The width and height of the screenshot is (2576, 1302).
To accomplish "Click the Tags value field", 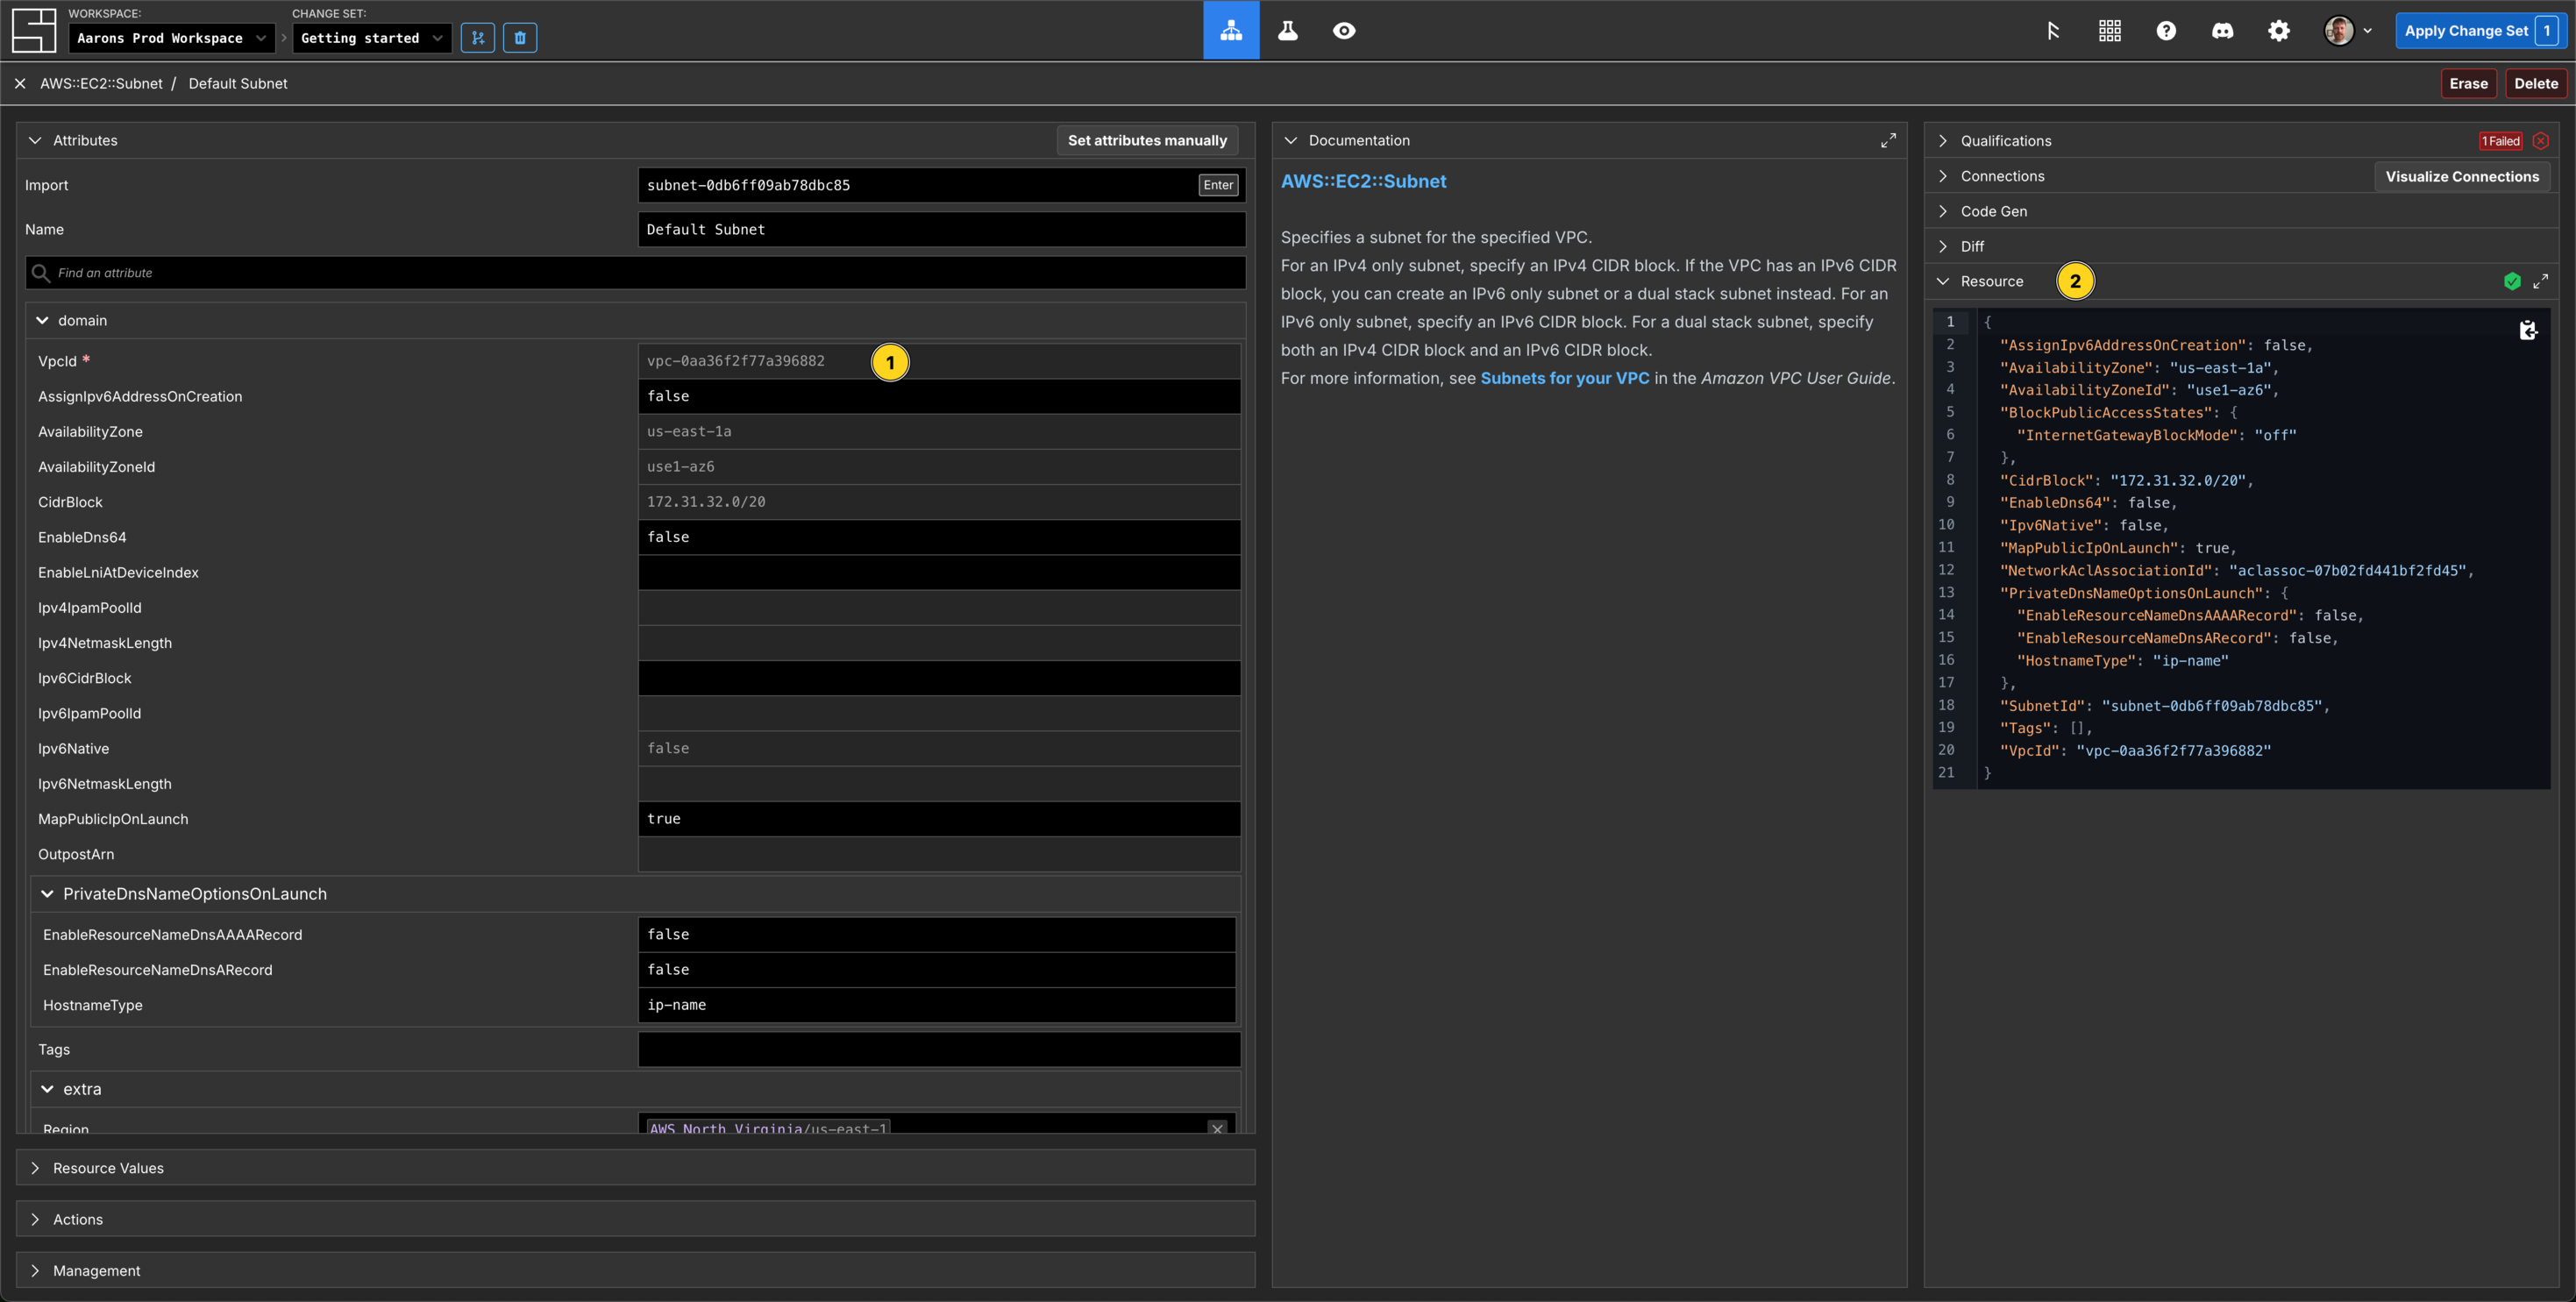I will 939,1049.
